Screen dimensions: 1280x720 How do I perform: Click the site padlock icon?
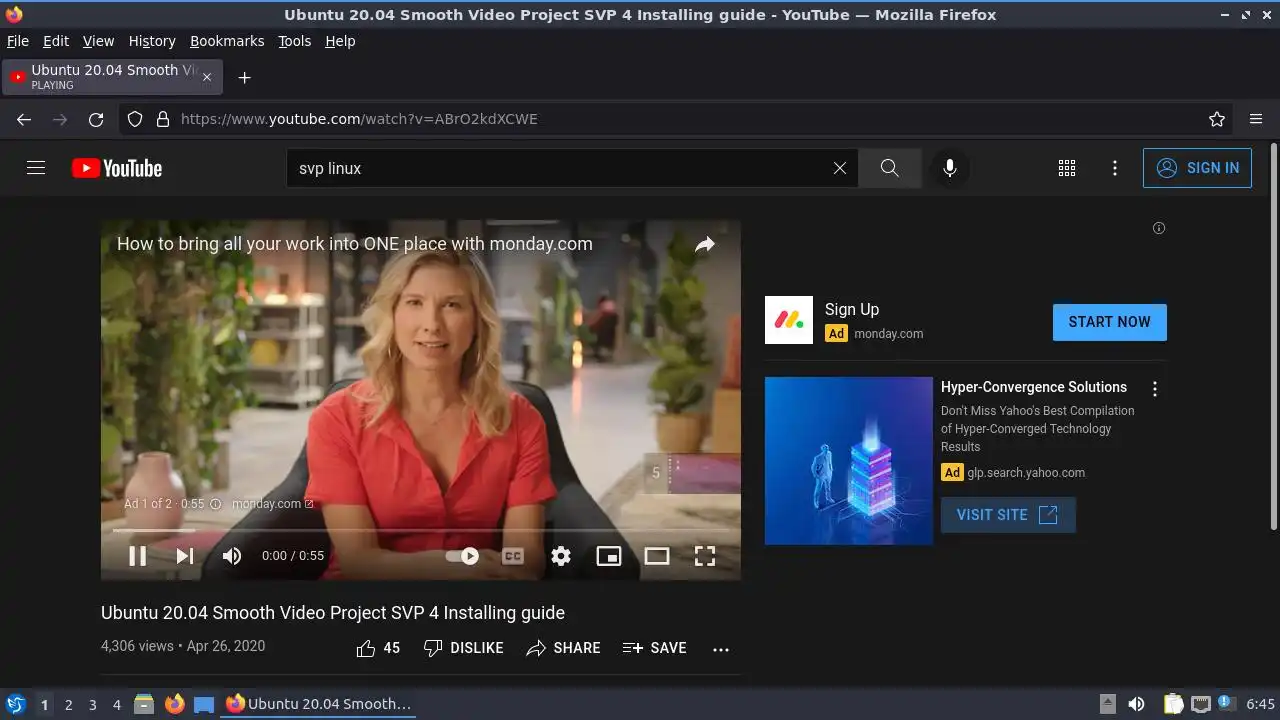[x=163, y=119]
